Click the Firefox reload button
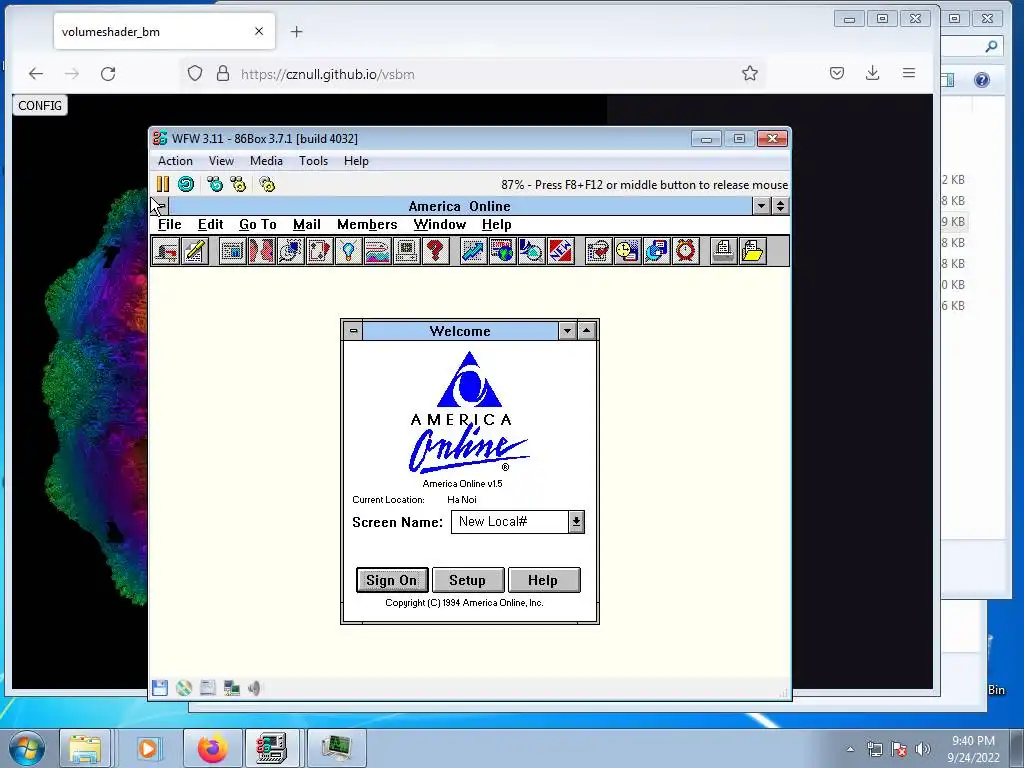This screenshot has height=768, width=1024. tap(108, 74)
